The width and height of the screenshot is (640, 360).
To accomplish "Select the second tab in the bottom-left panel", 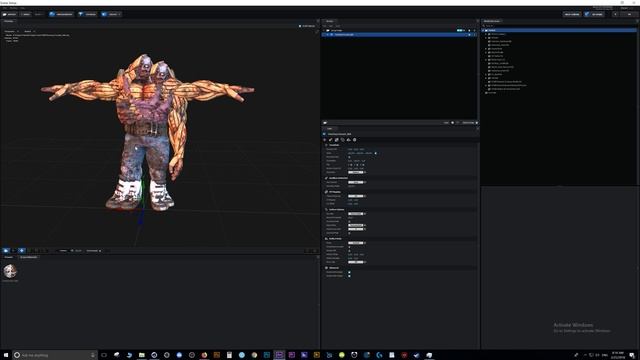I will tap(29, 258).
